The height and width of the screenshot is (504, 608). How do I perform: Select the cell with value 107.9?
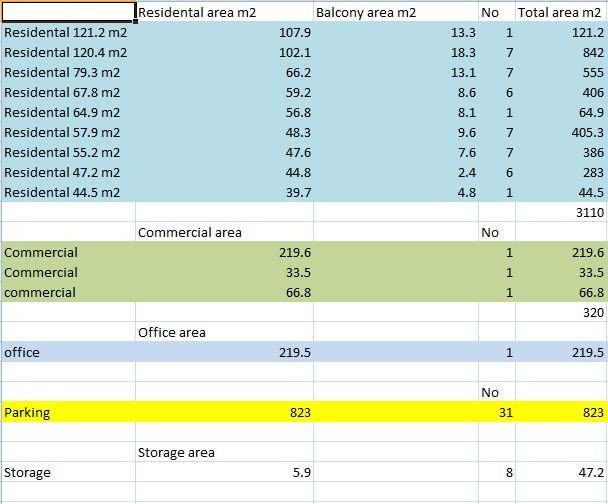pyautogui.click(x=225, y=32)
